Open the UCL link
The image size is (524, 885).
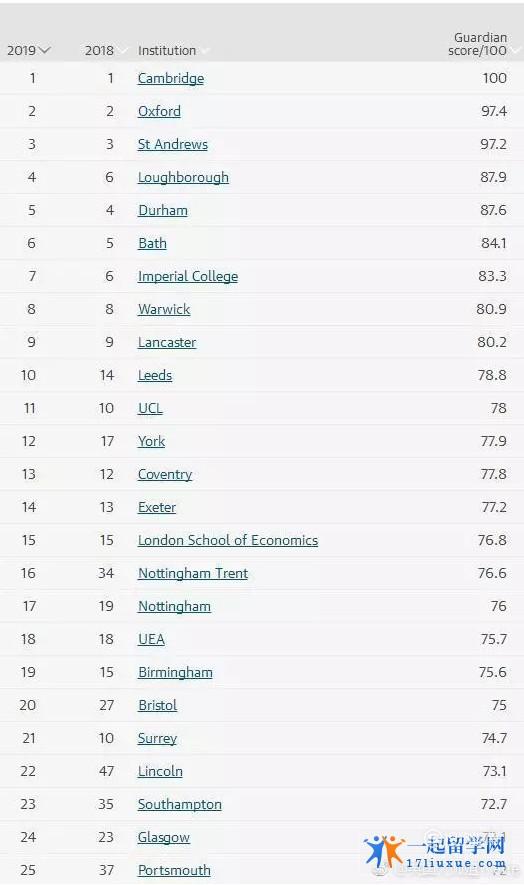(x=150, y=409)
